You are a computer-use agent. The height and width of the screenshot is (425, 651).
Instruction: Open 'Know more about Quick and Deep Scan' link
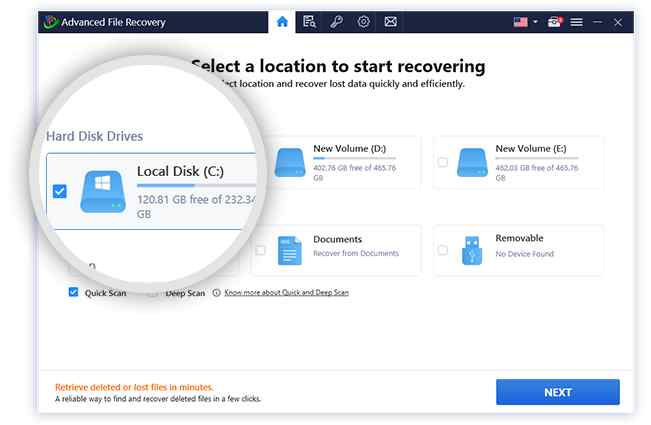pos(286,293)
